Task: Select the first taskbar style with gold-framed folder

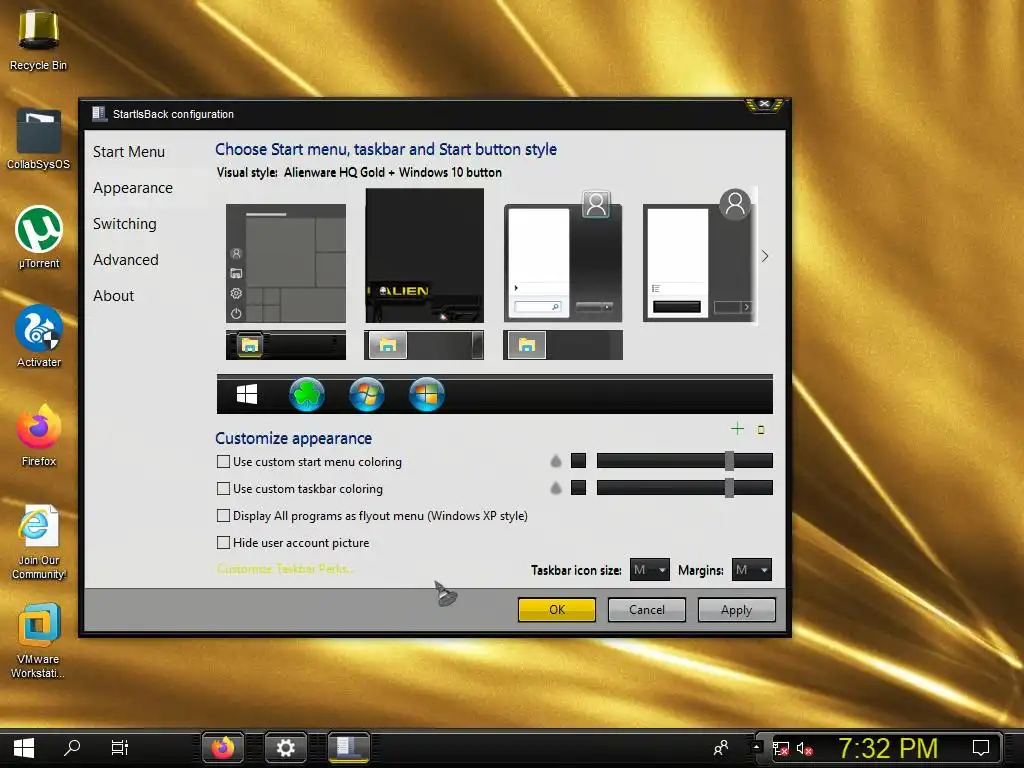Action: coord(286,345)
